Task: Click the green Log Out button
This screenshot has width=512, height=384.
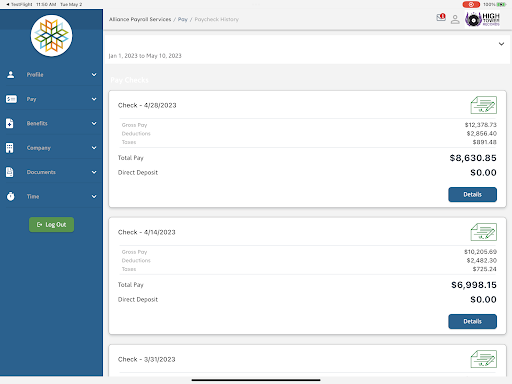Action: (51, 225)
